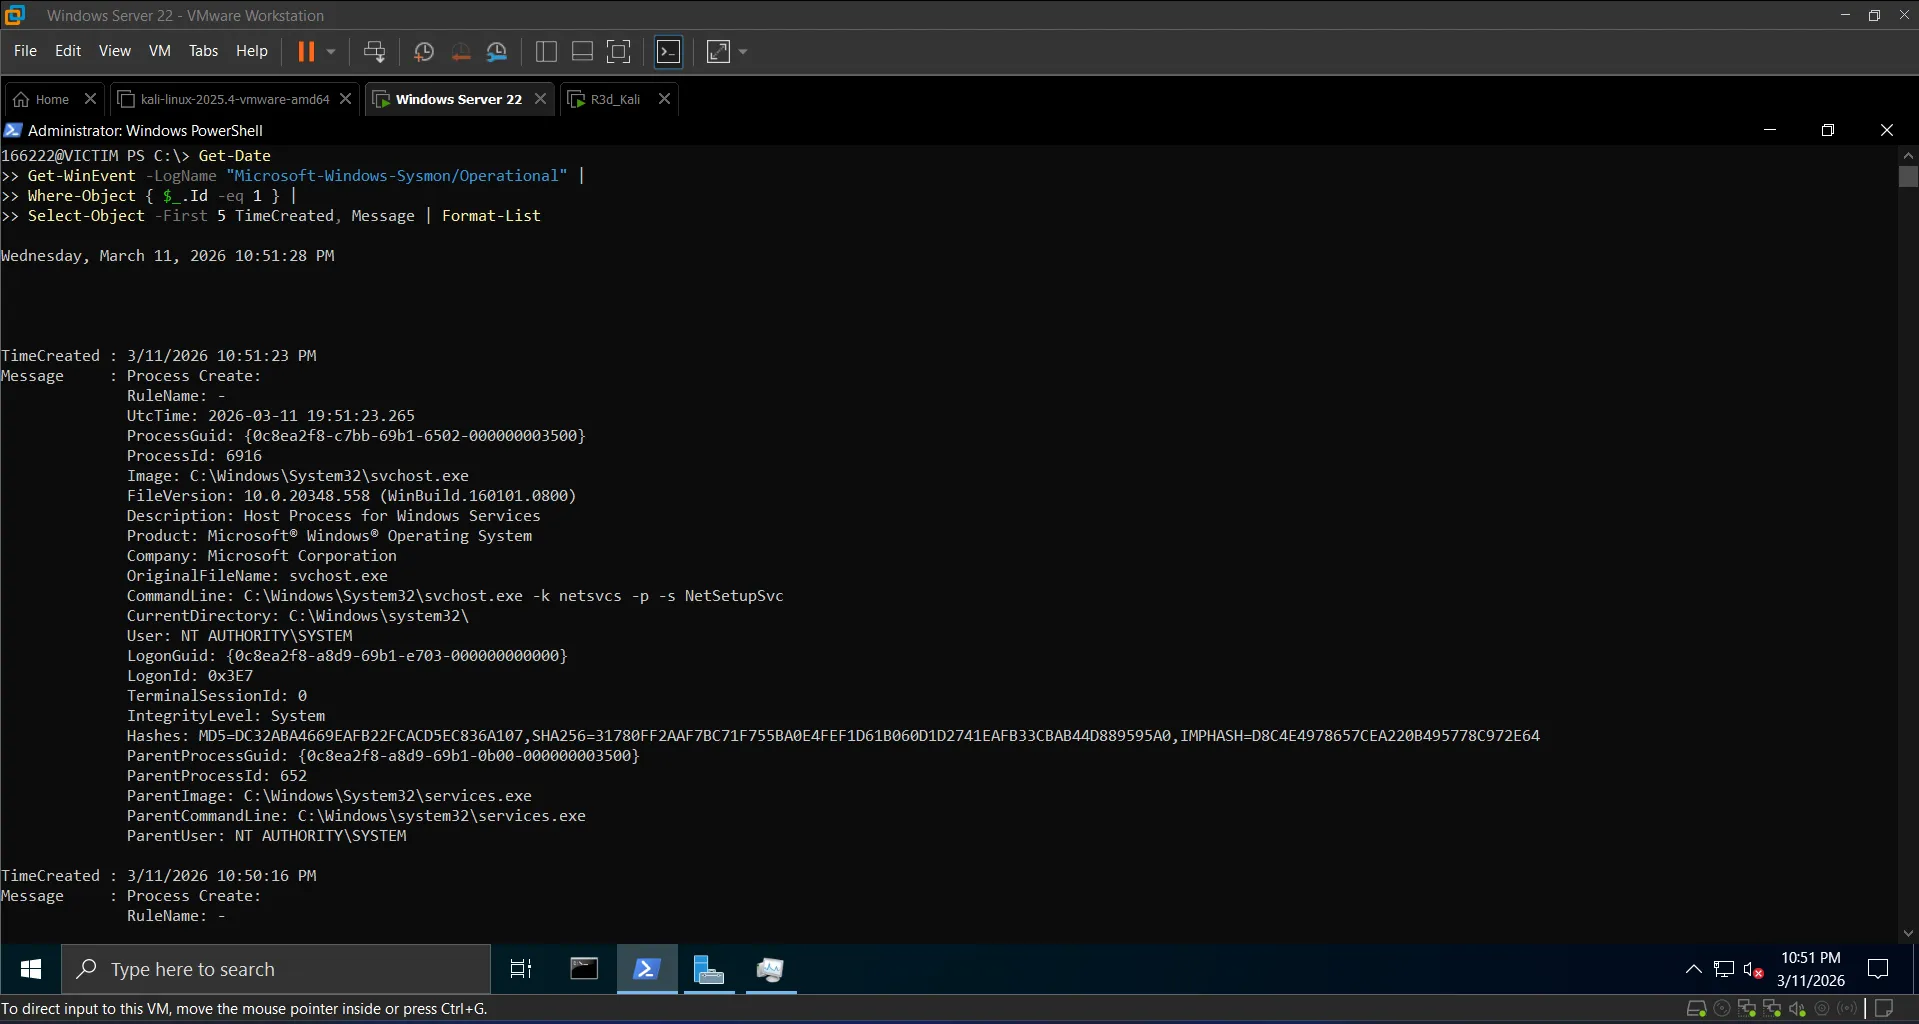
Task: Open the Edit menu
Action: (x=68, y=51)
